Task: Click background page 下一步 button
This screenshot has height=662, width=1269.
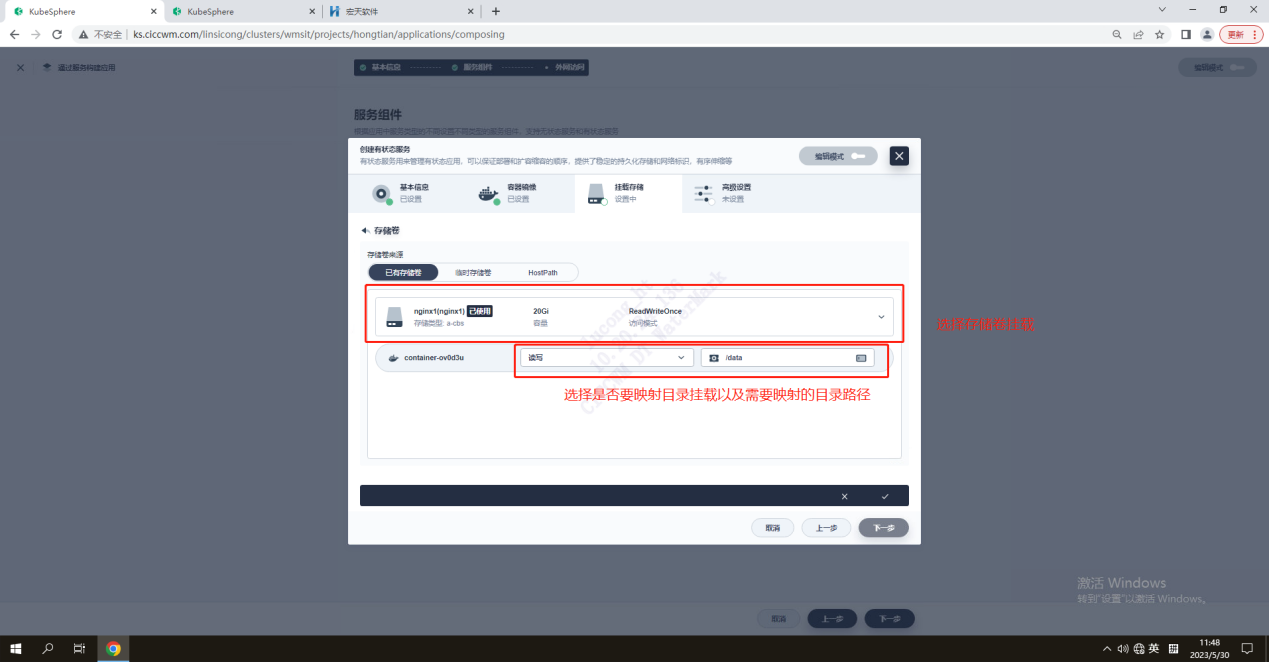Action: pos(889,619)
